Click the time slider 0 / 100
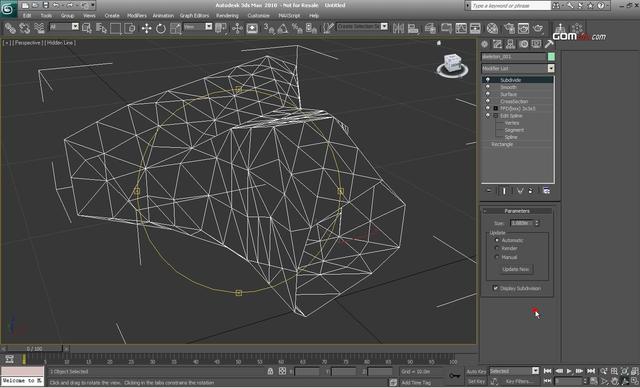 pyautogui.click(x=34, y=349)
